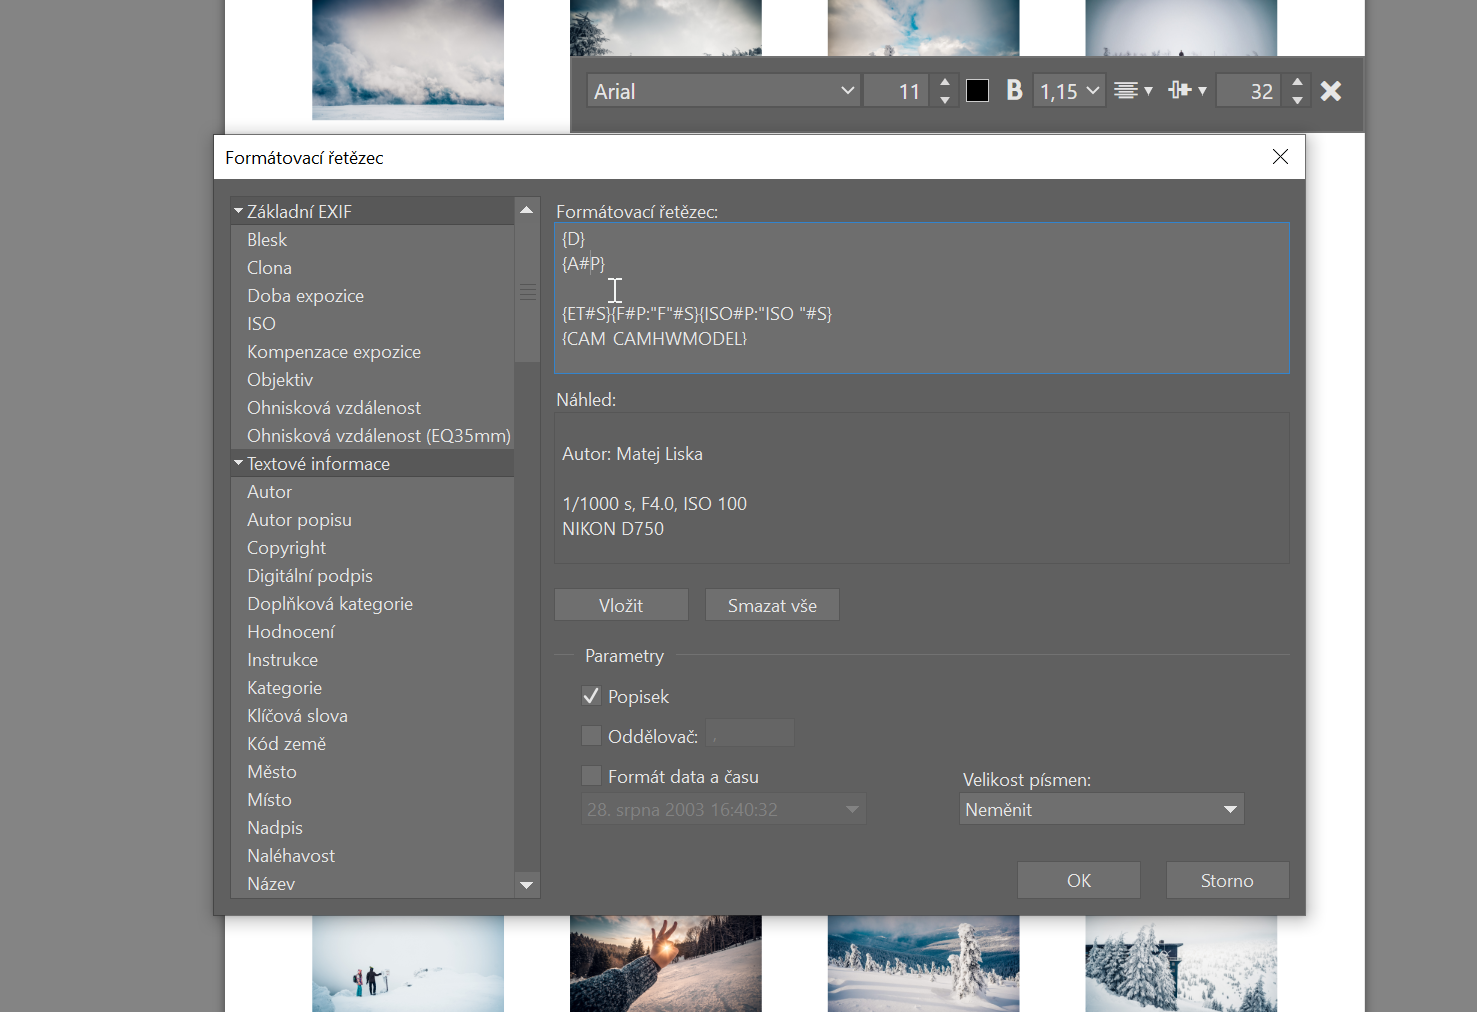Select Ohnisková vzdálenost item

(372, 408)
